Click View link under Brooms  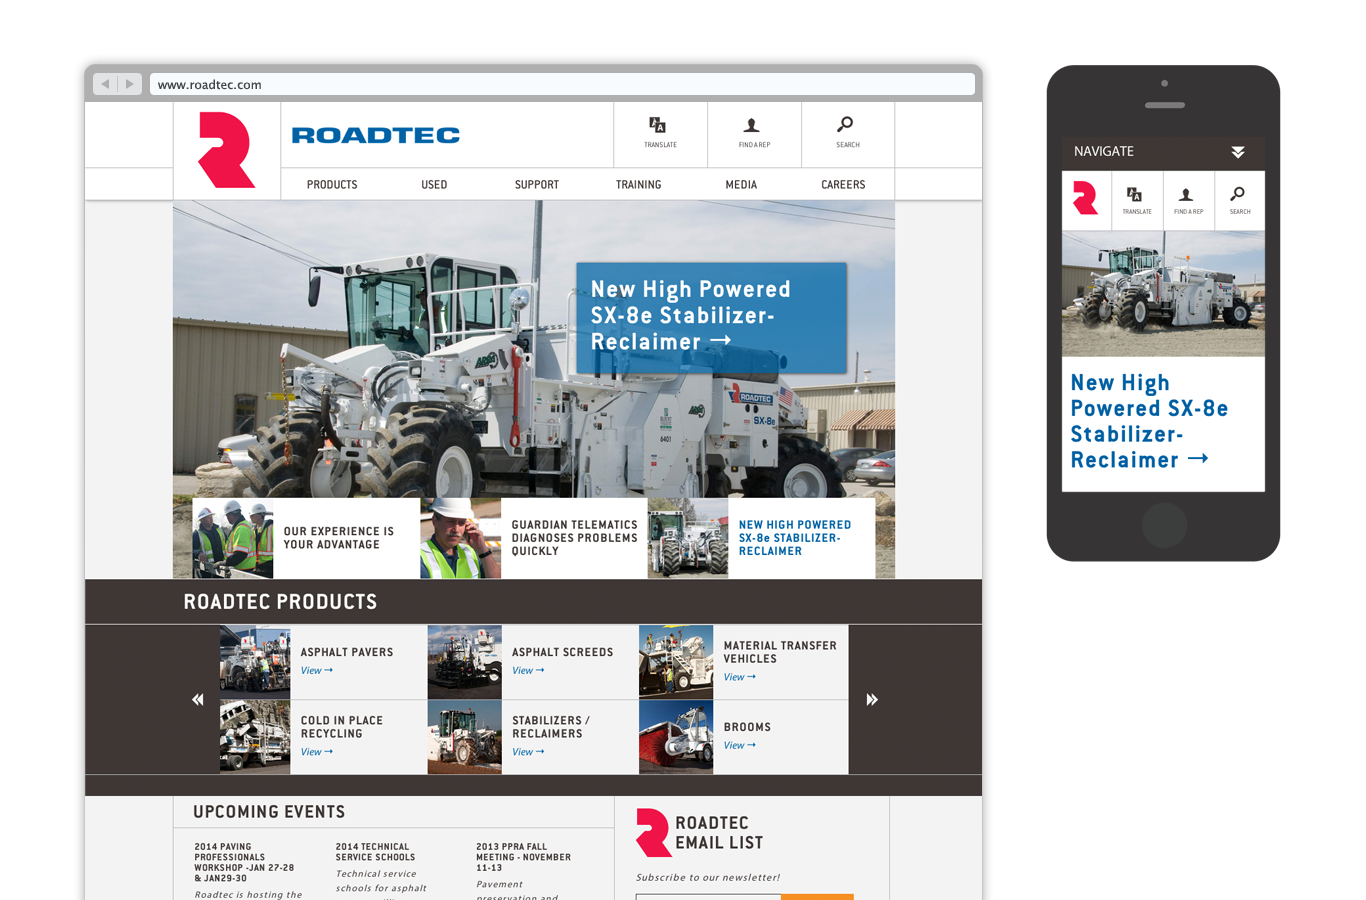point(739,746)
